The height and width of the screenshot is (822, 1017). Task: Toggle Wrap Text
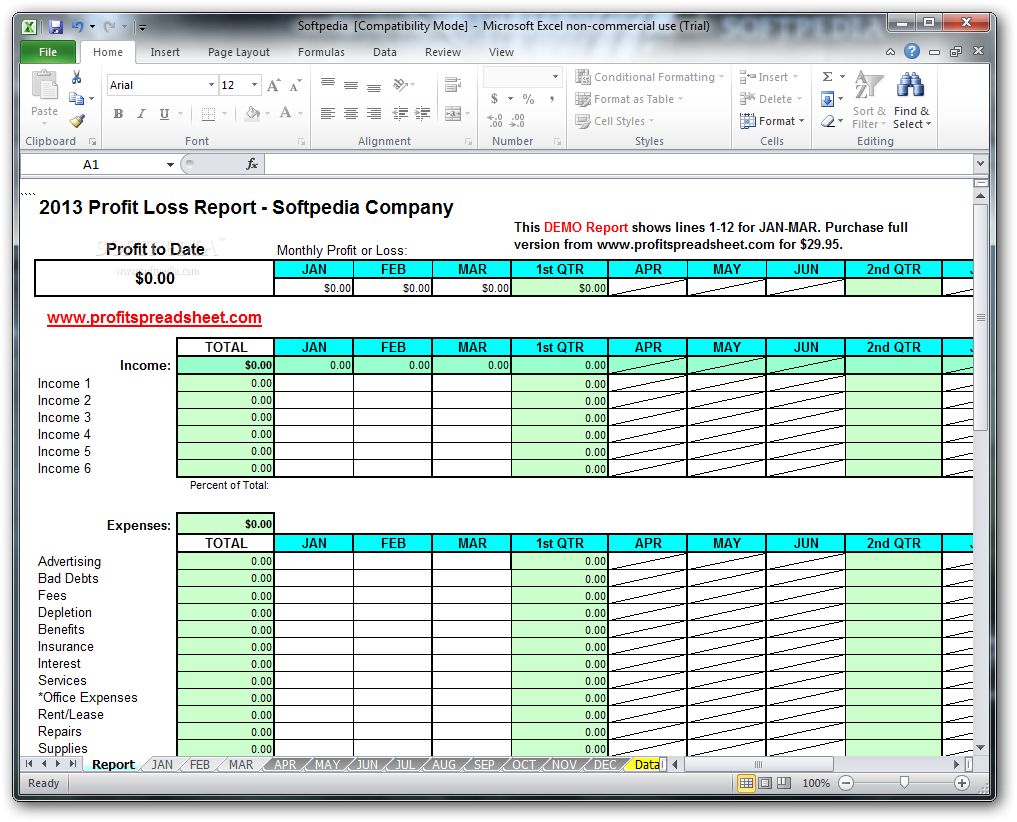tap(453, 84)
